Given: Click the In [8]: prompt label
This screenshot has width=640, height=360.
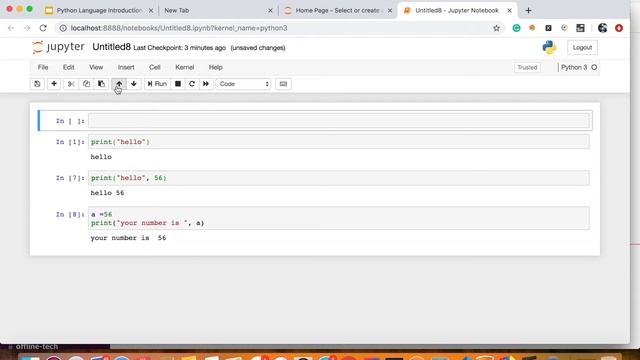Looking at the screenshot, I should pyautogui.click(x=70, y=214).
